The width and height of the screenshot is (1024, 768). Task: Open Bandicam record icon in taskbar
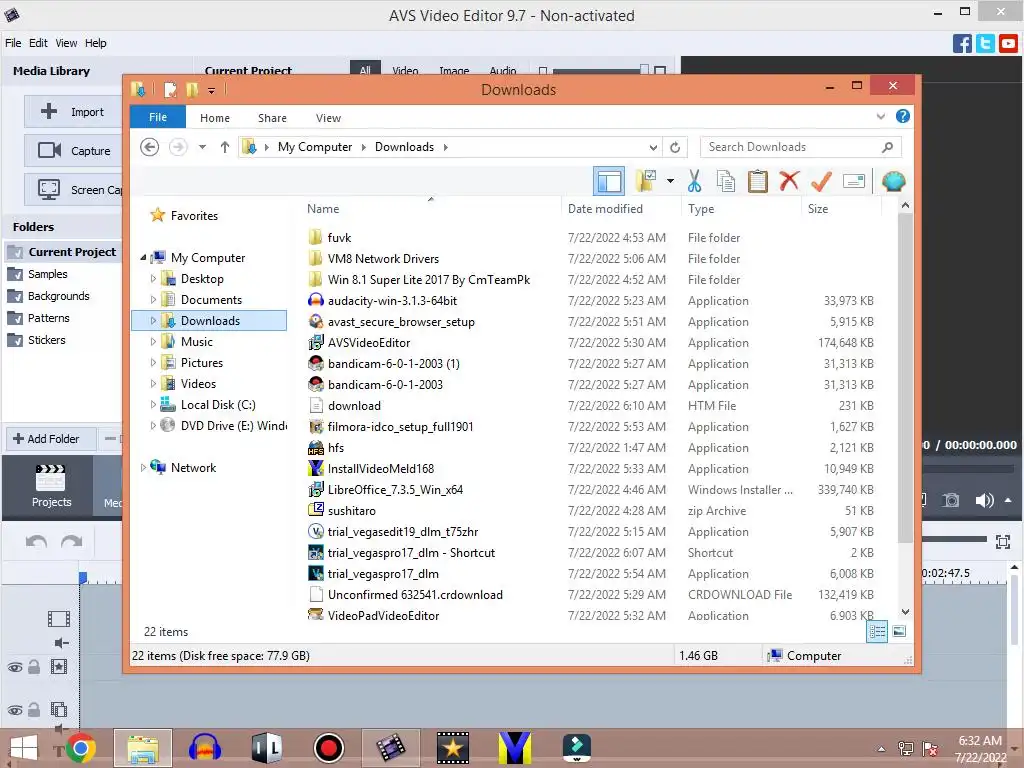pyautogui.click(x=328, y=748)
